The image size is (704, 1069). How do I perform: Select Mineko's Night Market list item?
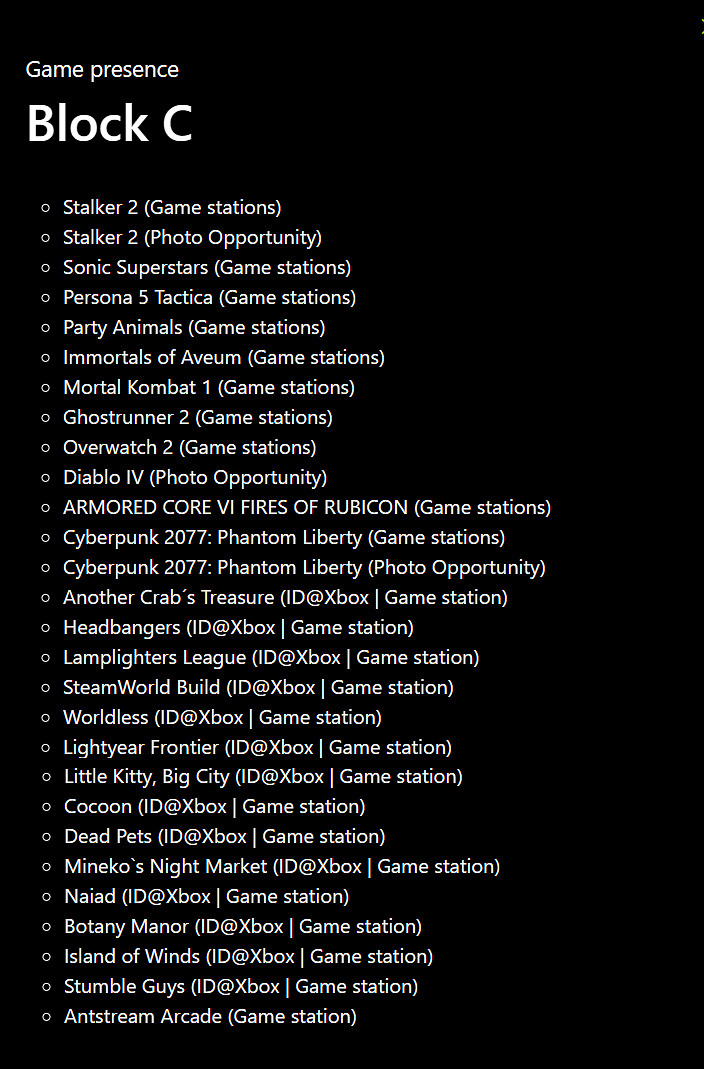282,867
